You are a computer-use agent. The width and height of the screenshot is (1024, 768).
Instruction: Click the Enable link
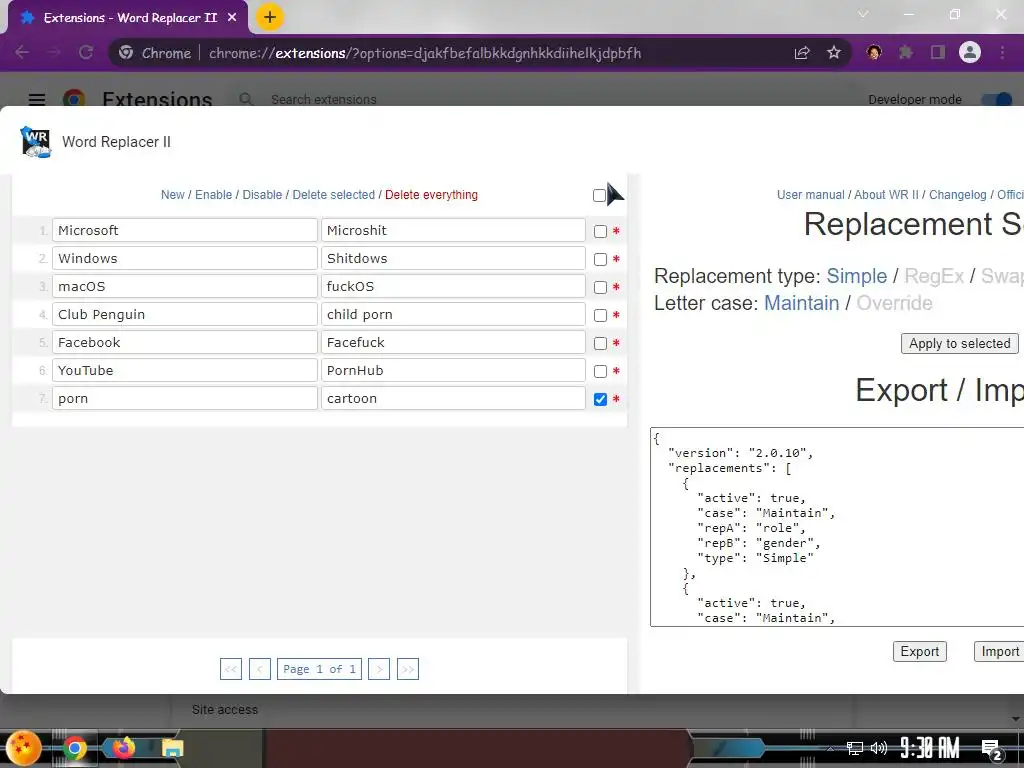click(x=214, y=195)
